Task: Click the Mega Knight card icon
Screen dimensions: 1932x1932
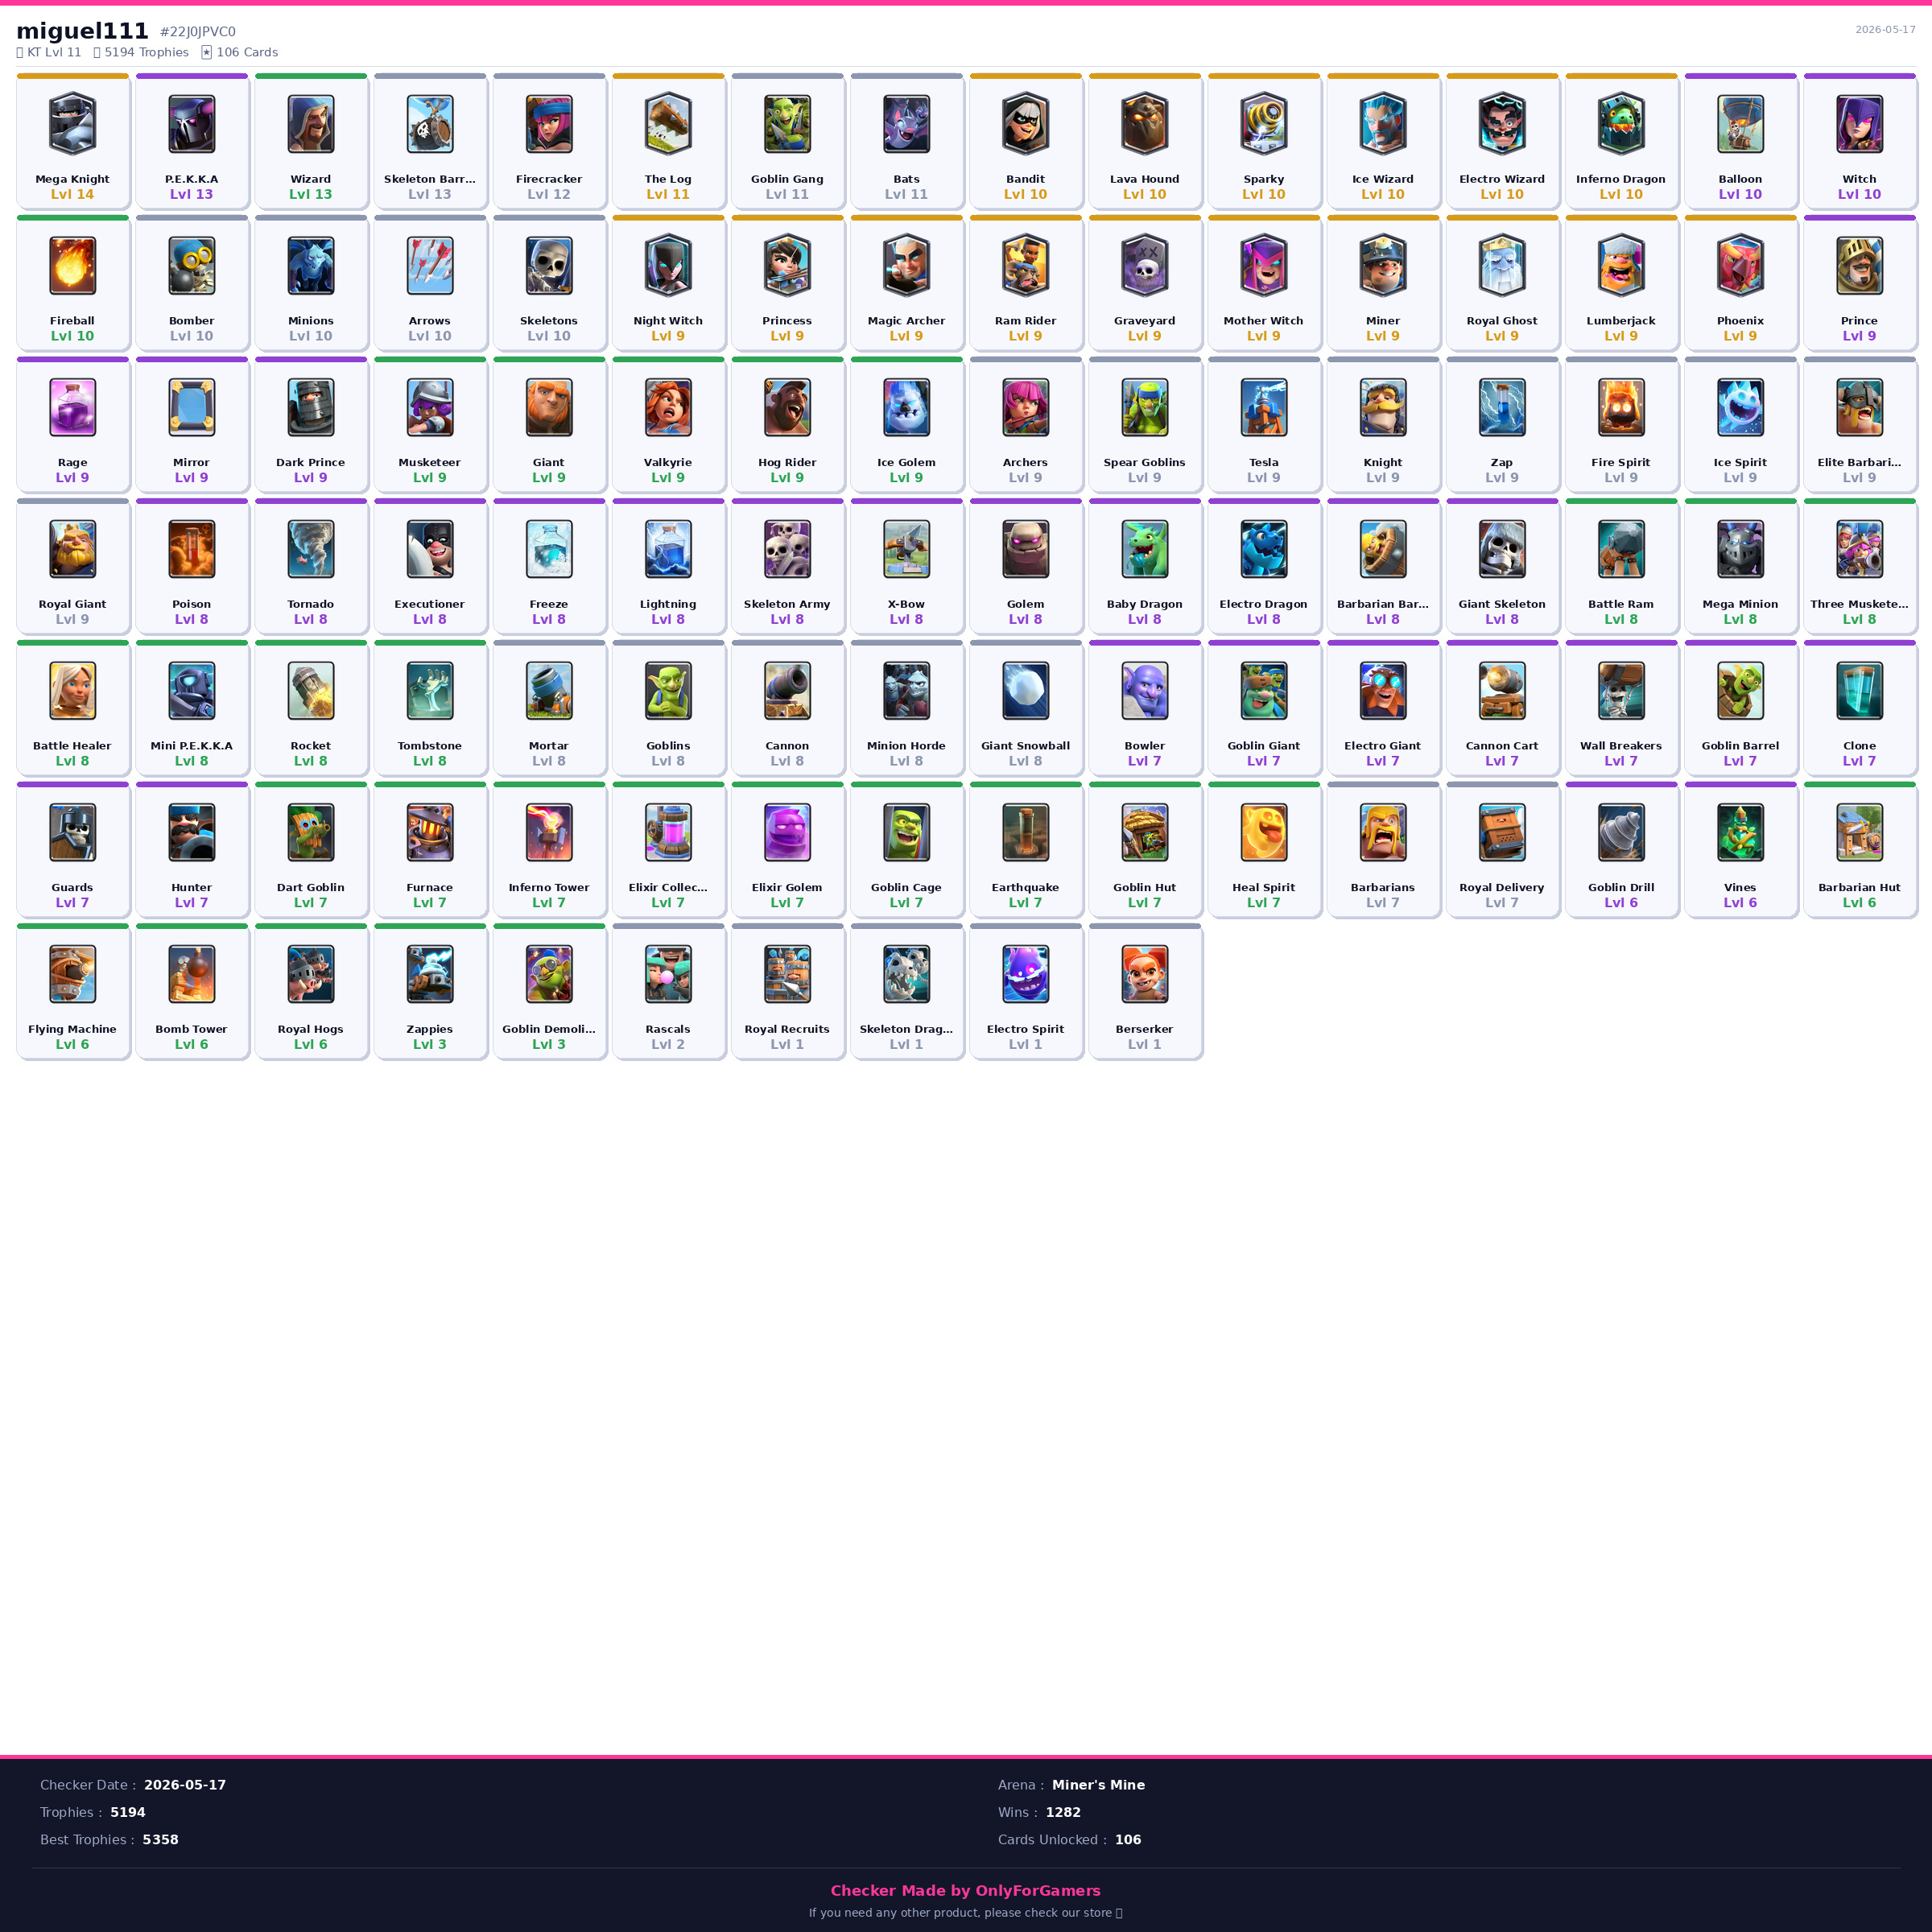Action: click(72, 124)
